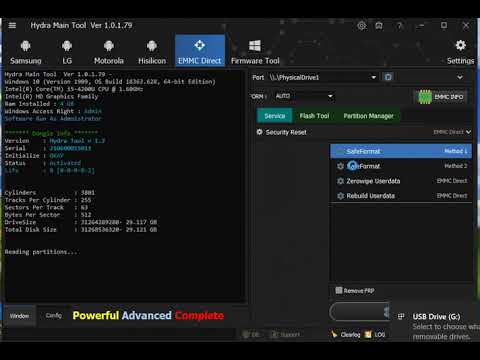Click the LOG folder icon
This screenshot has height=360, width=480.
coord(368,334)
